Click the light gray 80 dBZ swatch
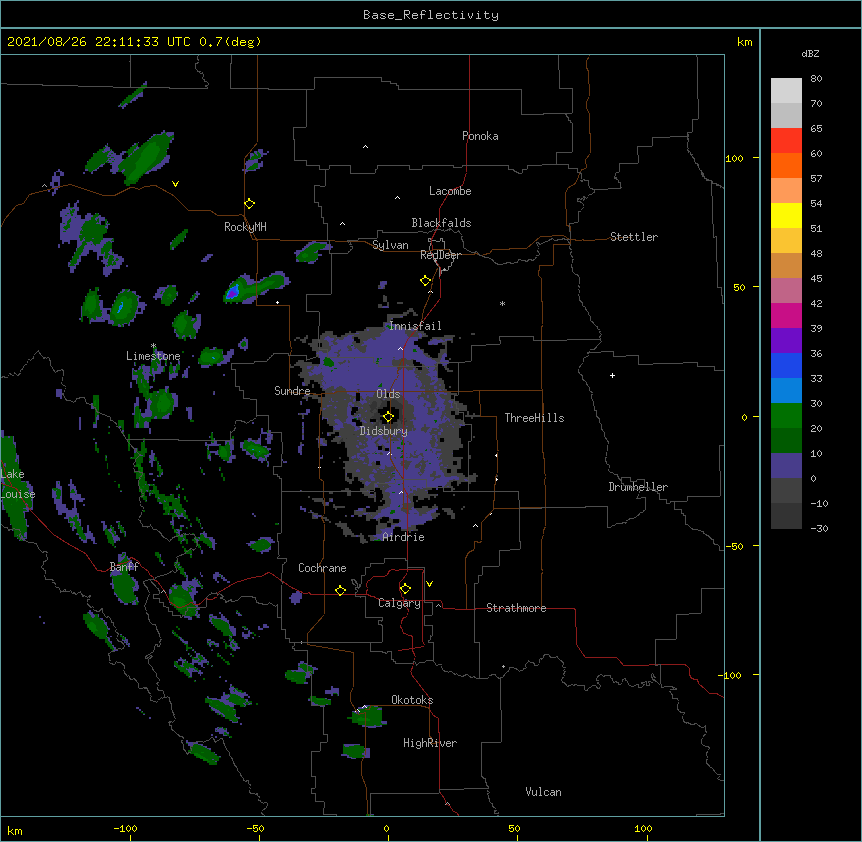 tap(786, 90)
